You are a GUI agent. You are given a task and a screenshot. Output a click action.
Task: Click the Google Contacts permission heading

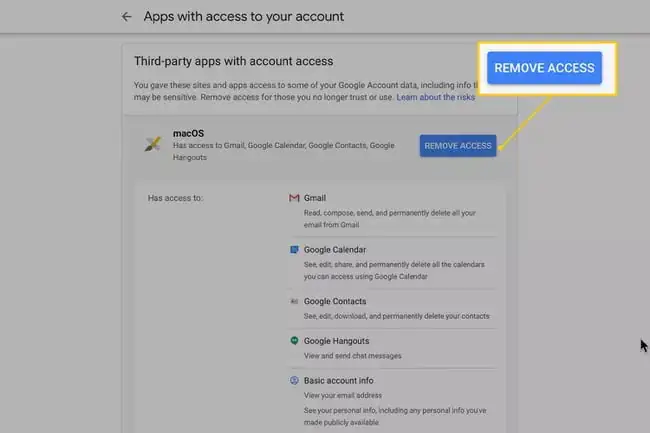[334, 301]
